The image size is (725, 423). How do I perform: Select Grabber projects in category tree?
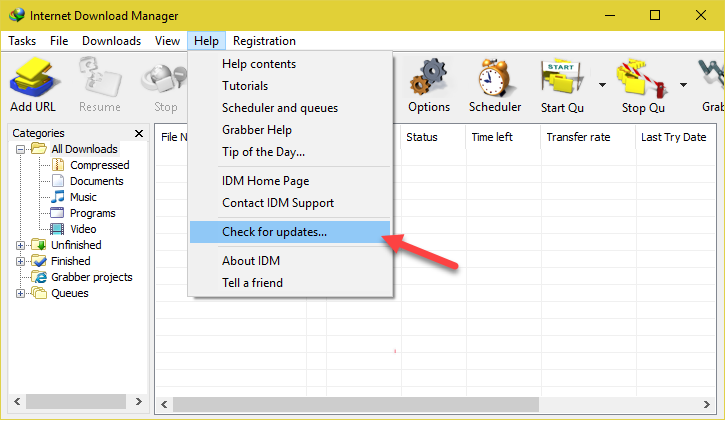[x=91, y=277]
